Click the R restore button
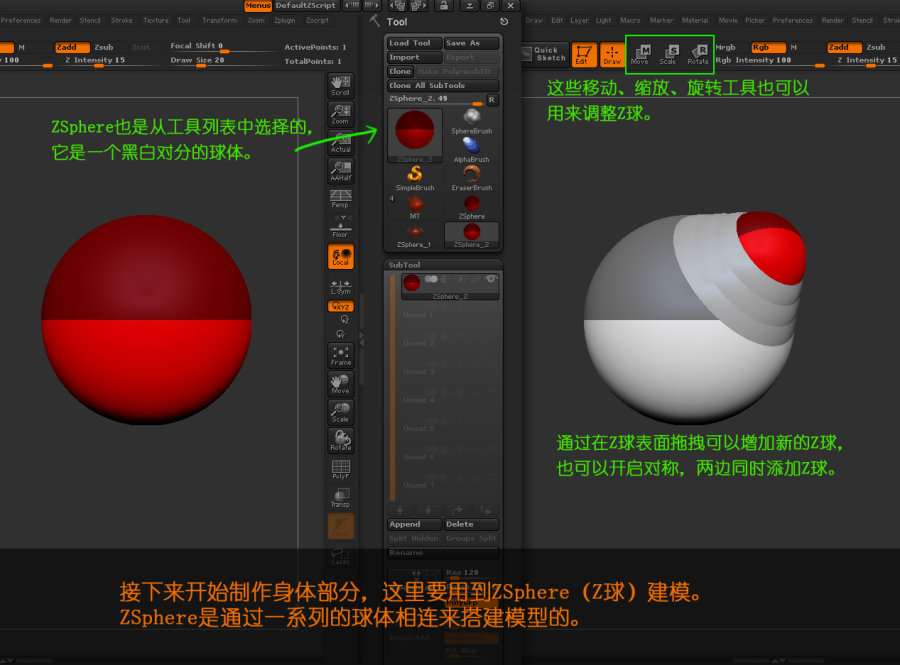Image resolution: width=900 pixels, height=665 pixels. [491, 99]
